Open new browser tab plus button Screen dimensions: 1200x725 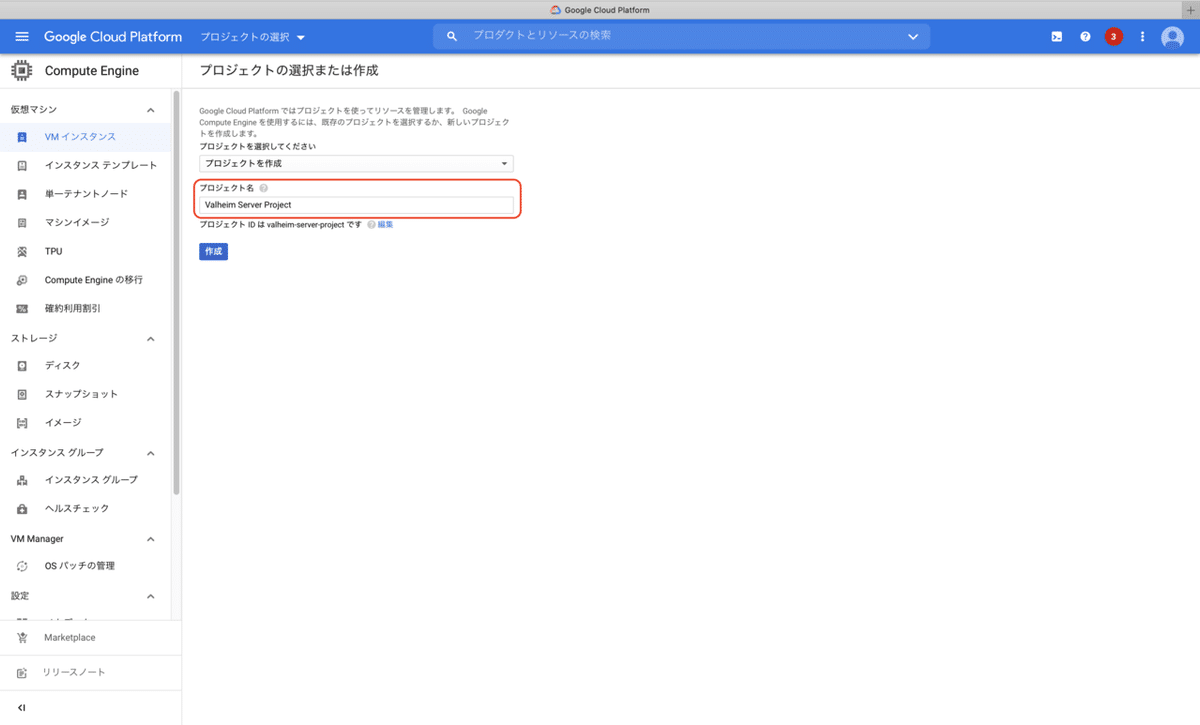(1189, 9)
